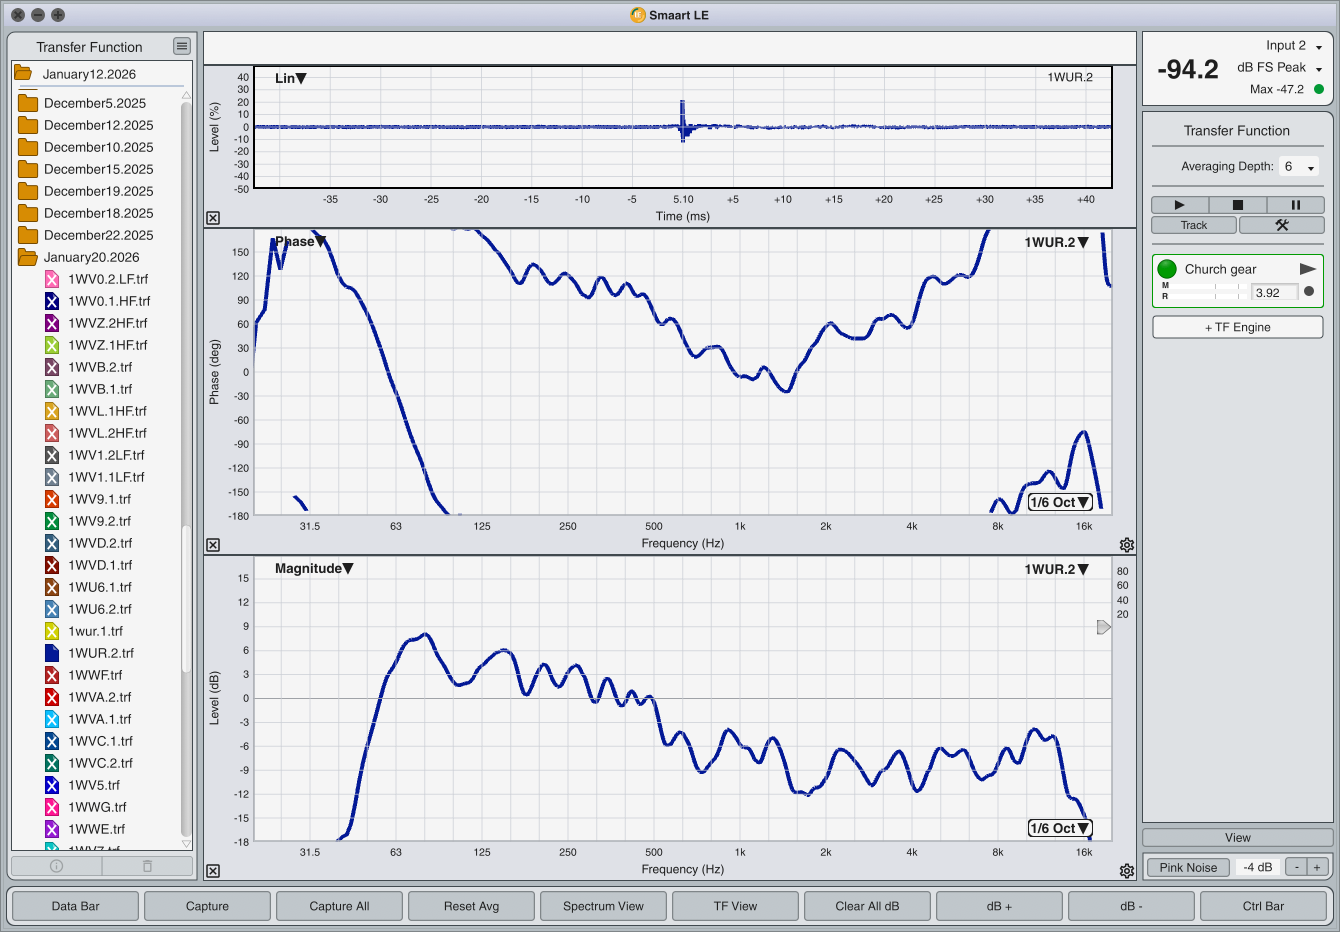Image resolution: width=1340 pixels, height=932 pixels.
Task: Toggle the Pink Noise generator
Action: tap(1188, 867)
